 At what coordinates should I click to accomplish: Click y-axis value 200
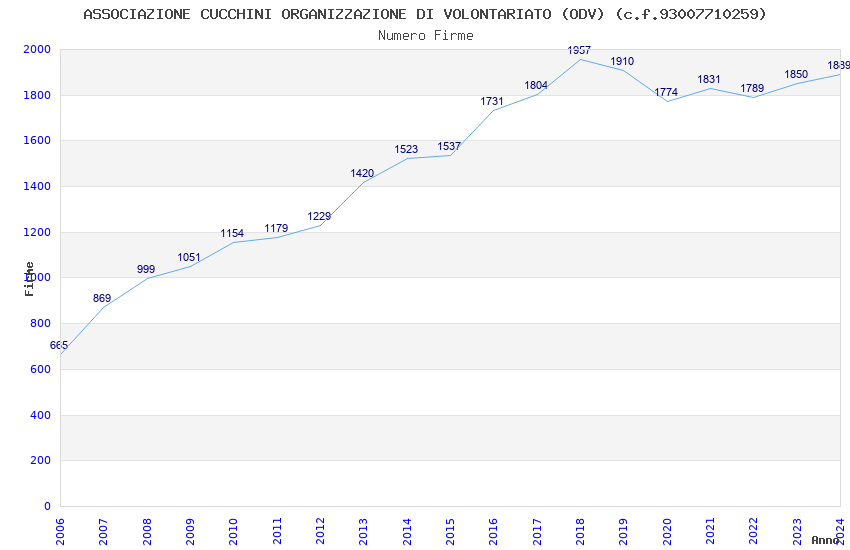[40, 461]
